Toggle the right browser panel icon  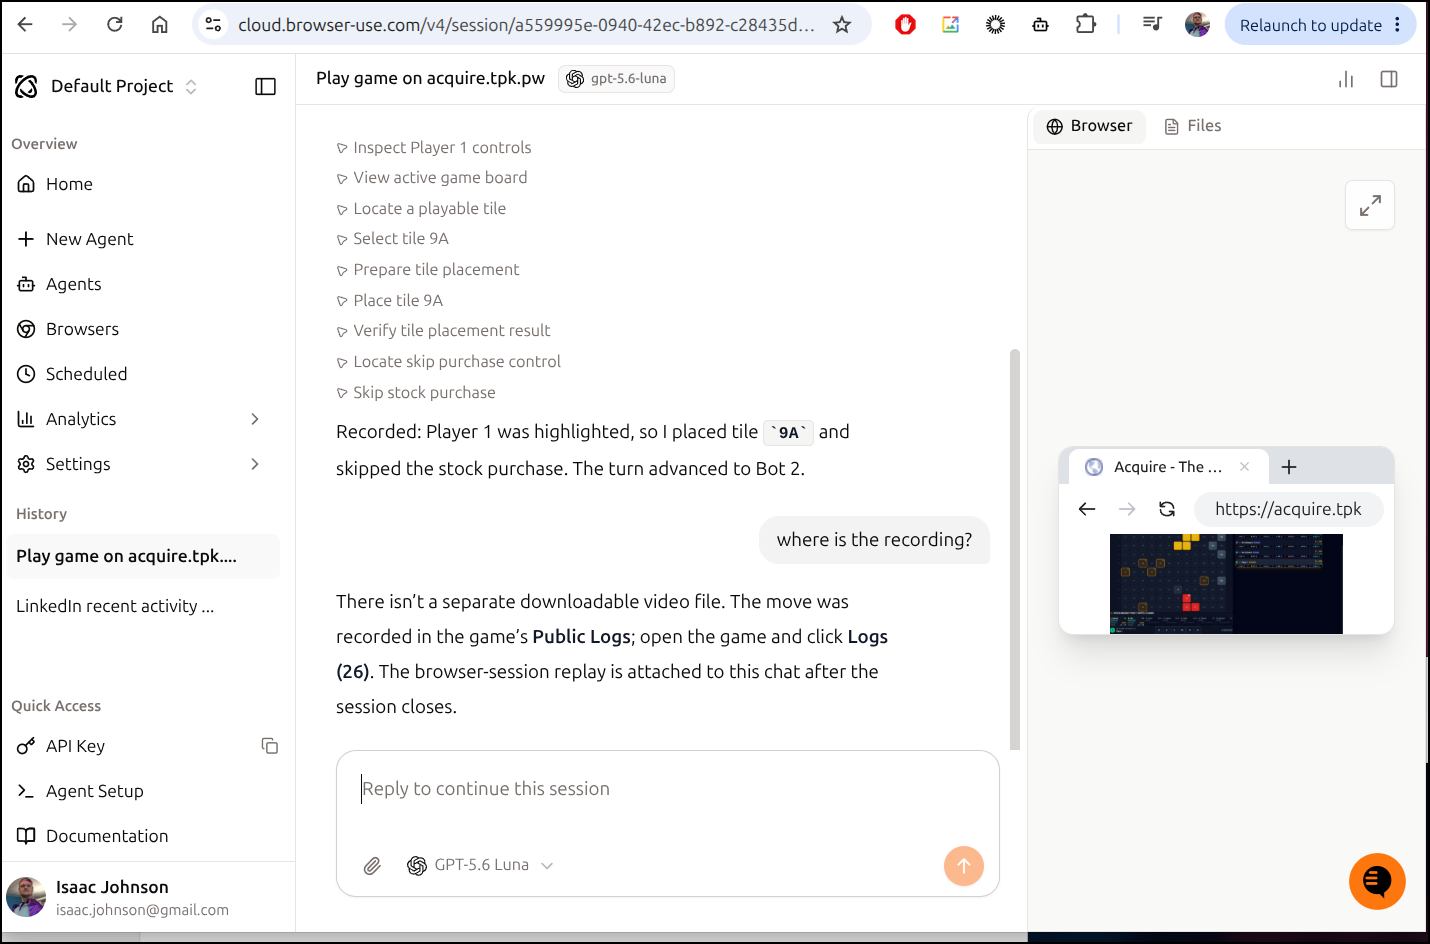pos(1389,79)
